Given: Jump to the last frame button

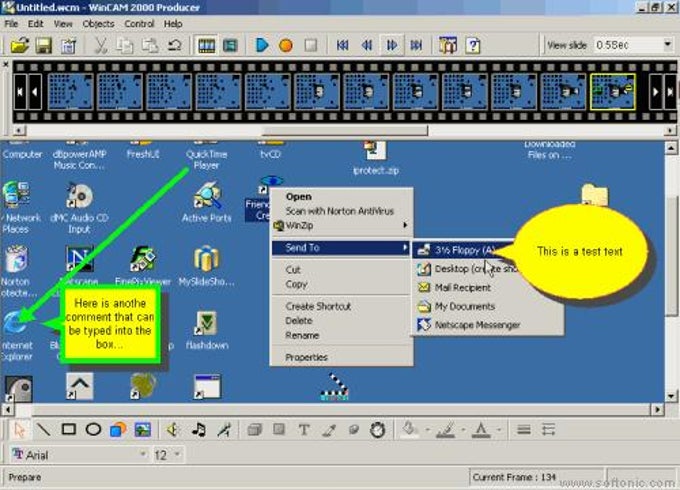Looking at the screenshot, I should 416,45.
